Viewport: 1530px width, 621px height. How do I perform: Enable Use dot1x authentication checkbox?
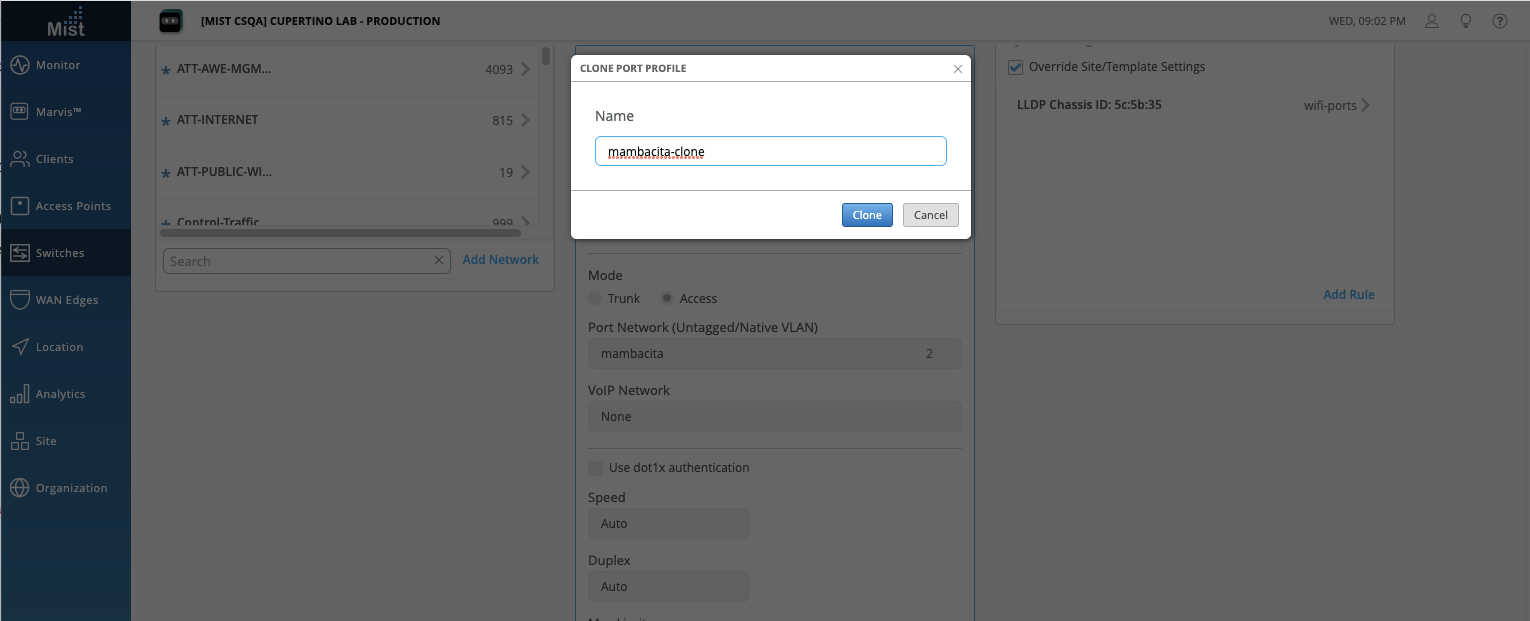(596, 468)
